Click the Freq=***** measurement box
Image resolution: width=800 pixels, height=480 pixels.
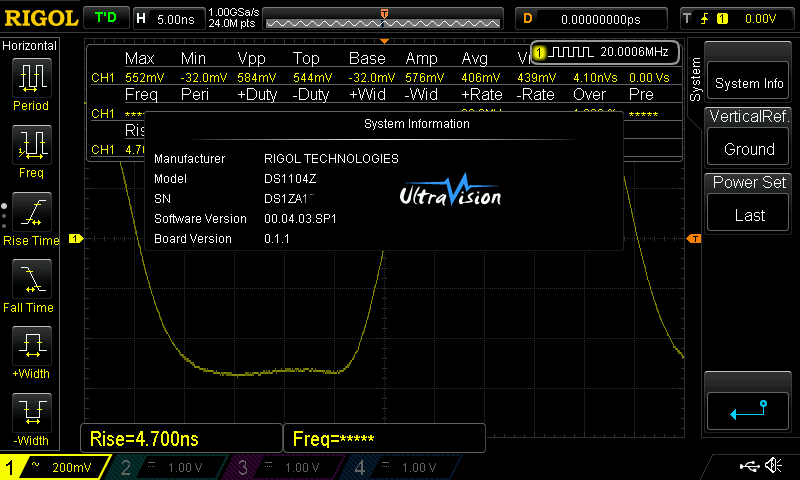pos(384,438)
